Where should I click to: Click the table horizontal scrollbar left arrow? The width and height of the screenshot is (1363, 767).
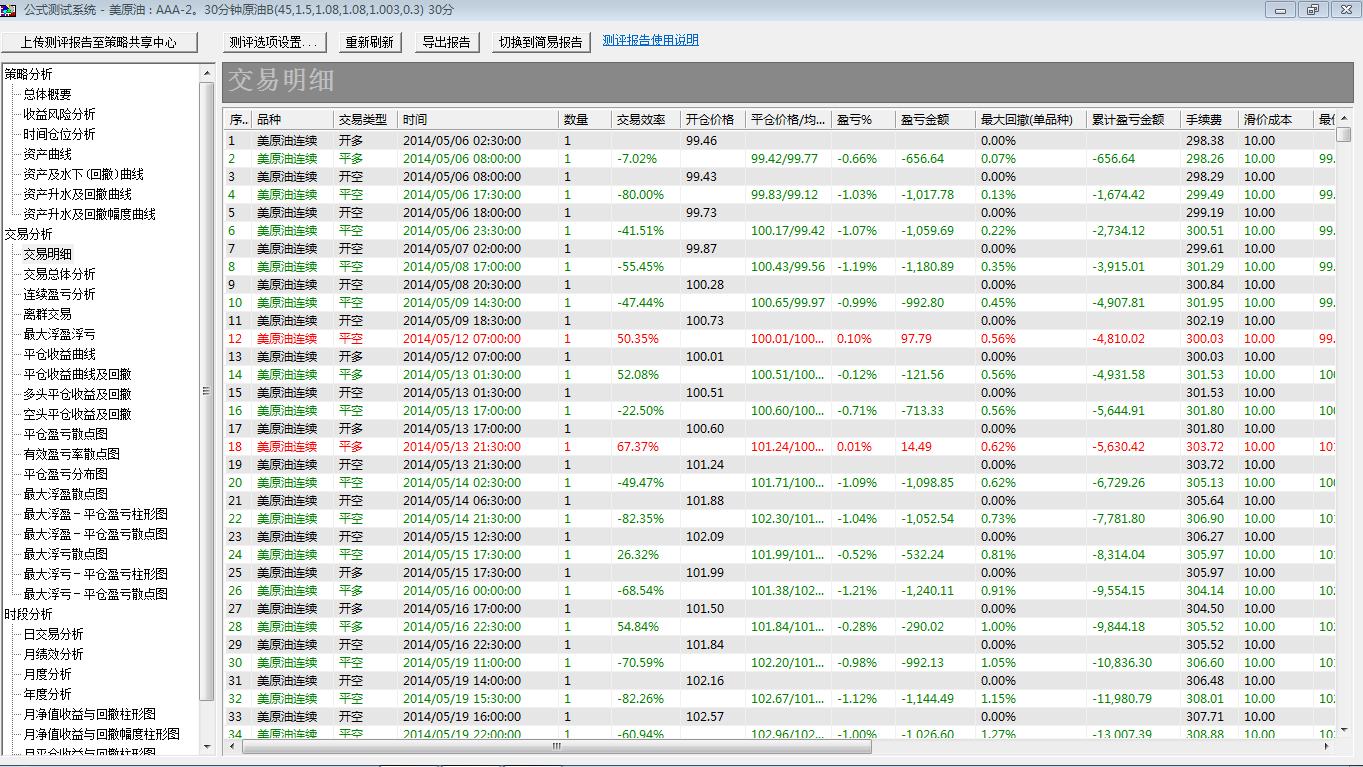[x=234, y=746]
